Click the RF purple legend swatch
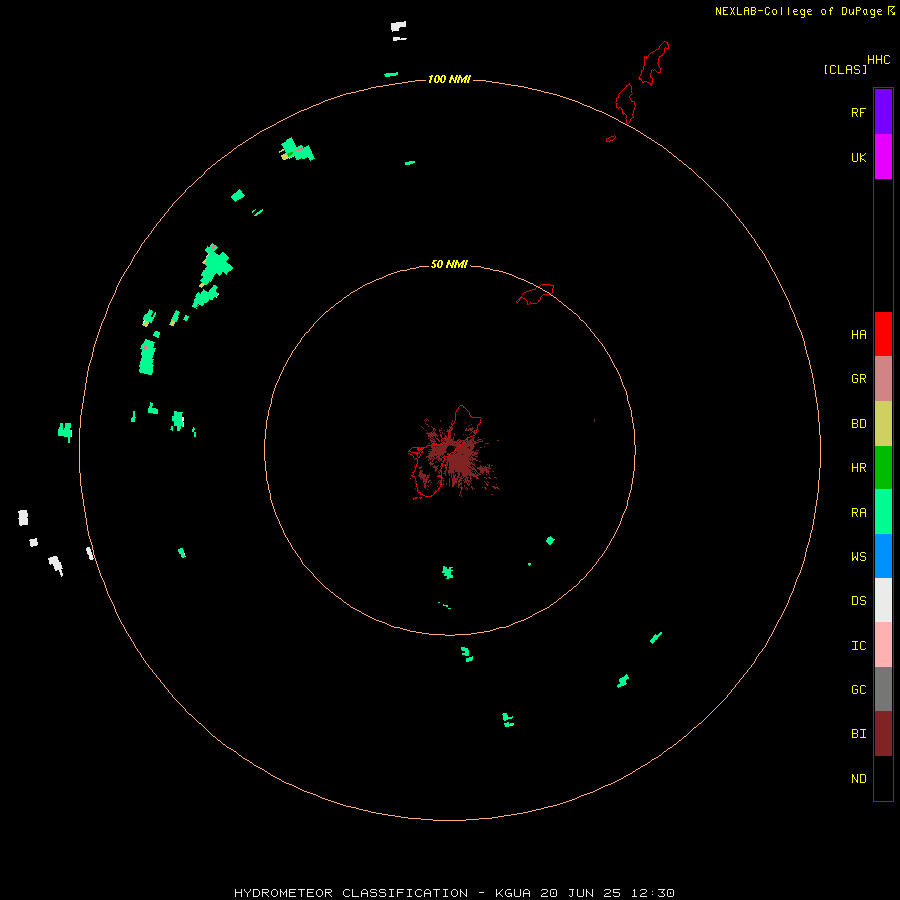Viewport: 900px width, 900px height. point(883,112)
